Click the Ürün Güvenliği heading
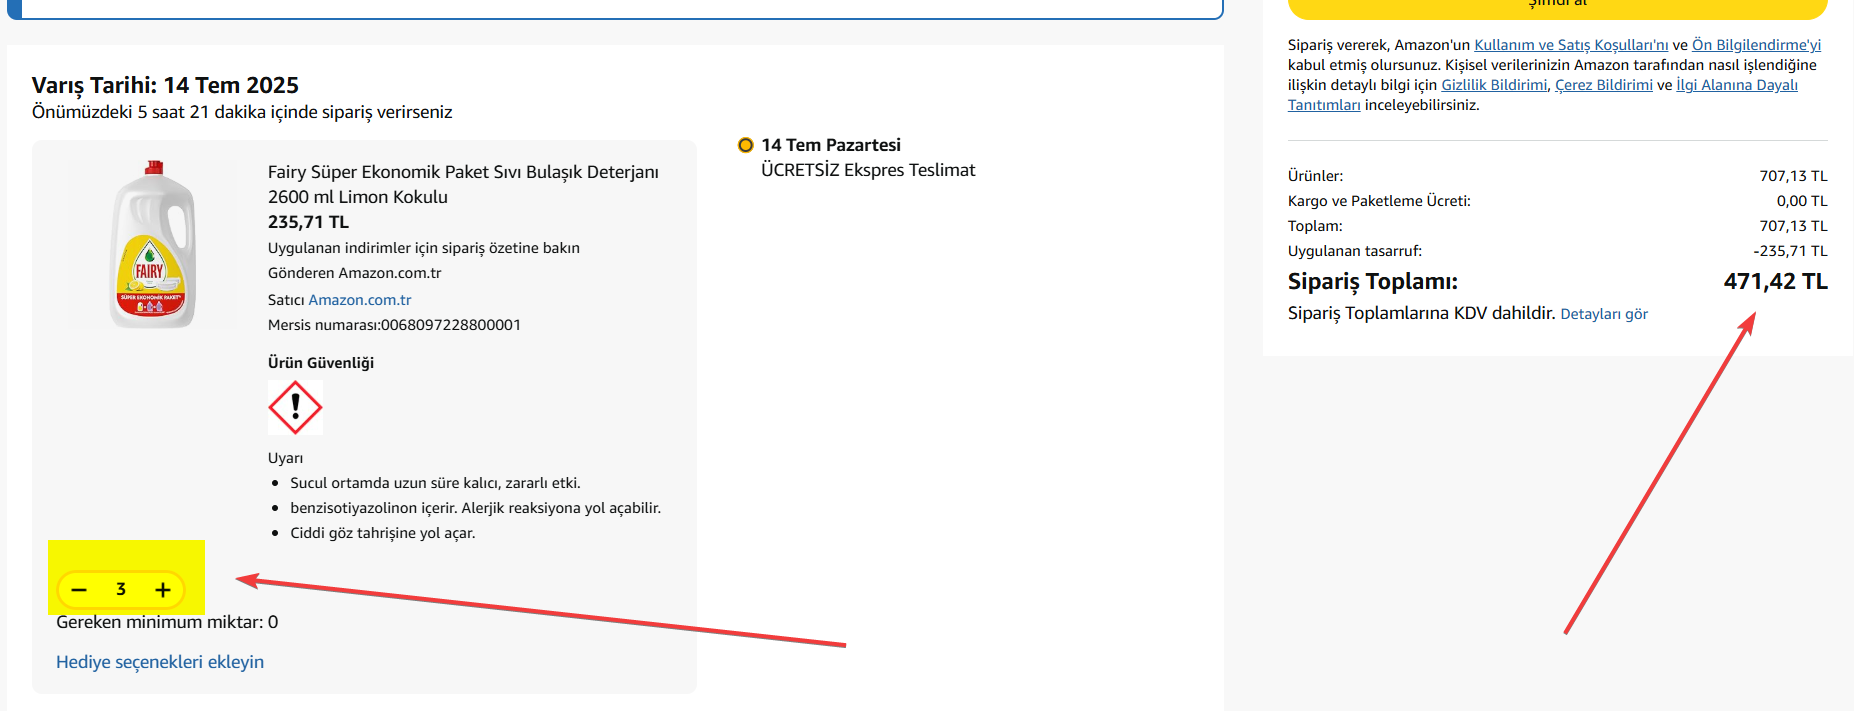This screenshot has width=1854, height=711. [321, 363]
